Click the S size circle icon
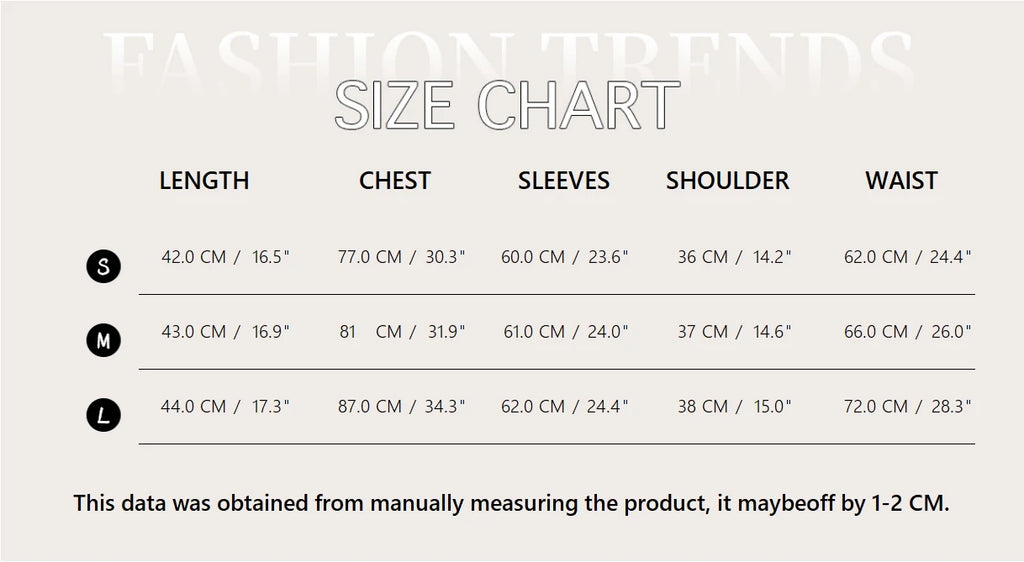Viewport: 1024px width, 562px height. tap(103, 267)
